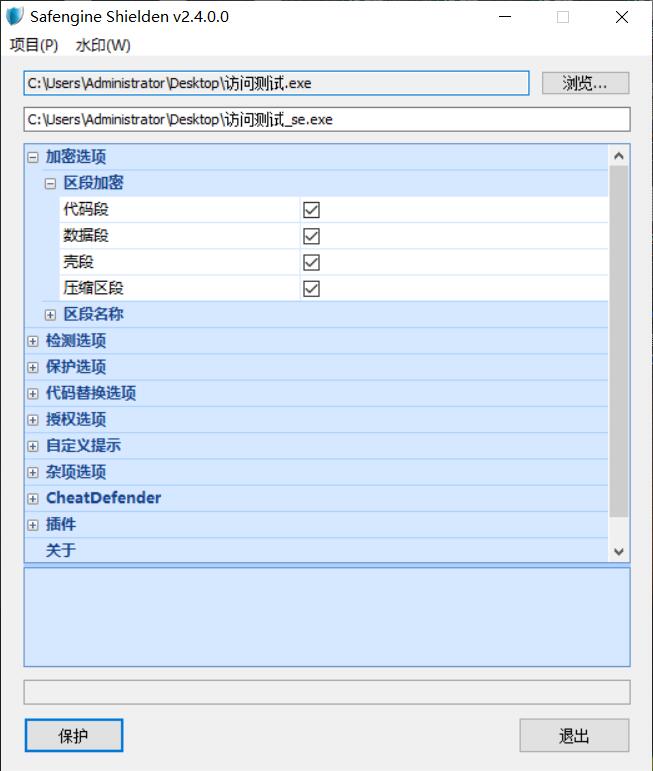Toggle the 数据段 checkbox
The height and width of the screenshot is (771, 653).
tap(311, 236)
